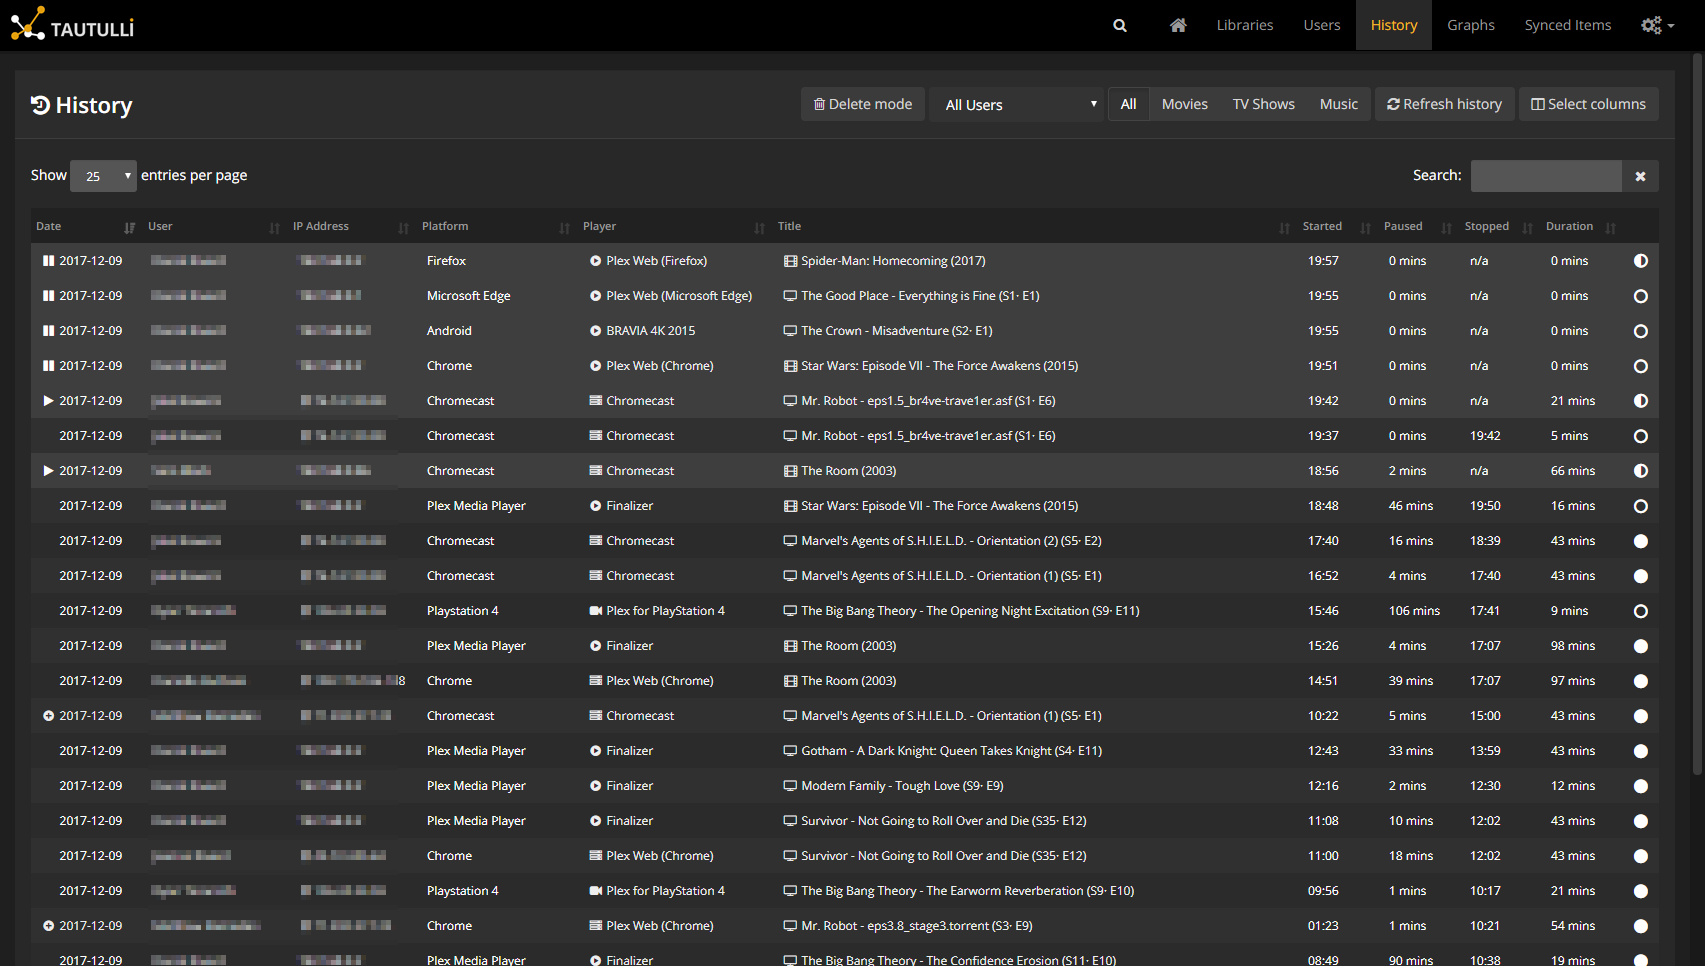Open the entries per page dropdown showing 25

pyautogui.click(x=103, y=175)
